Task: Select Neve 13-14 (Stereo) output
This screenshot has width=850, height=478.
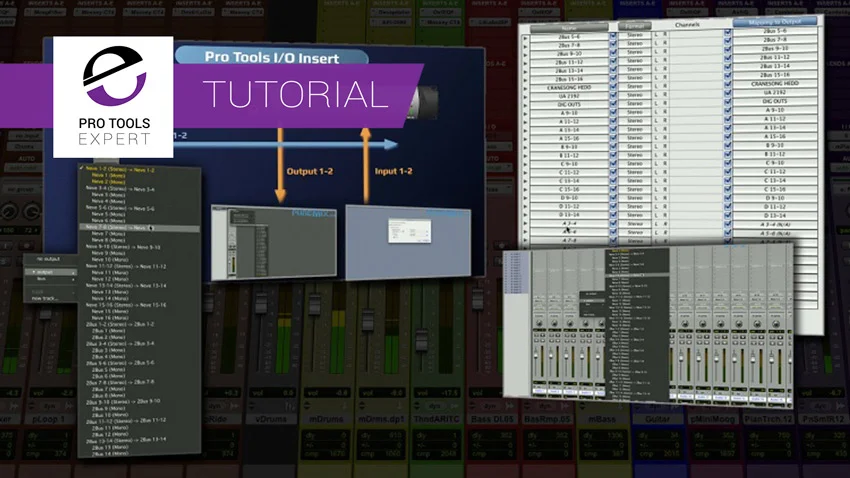Action: 126,286
